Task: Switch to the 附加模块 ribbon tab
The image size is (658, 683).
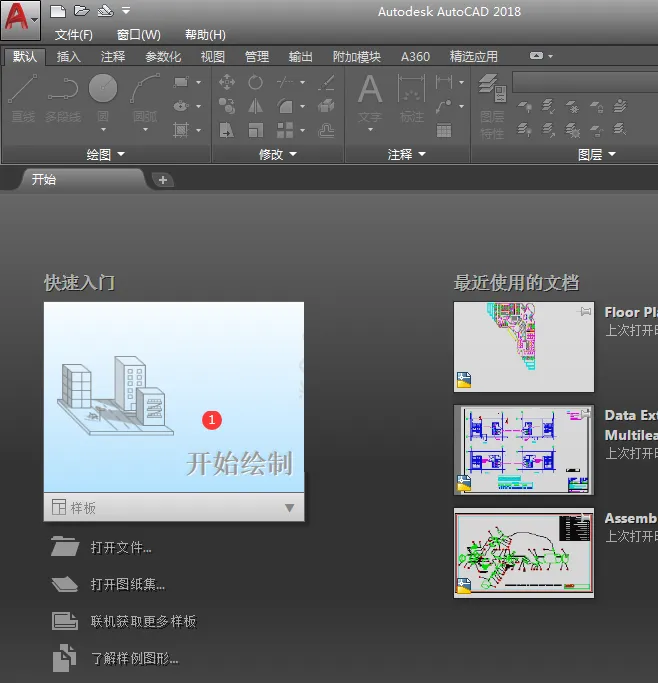Action: (x=357, y=57)
